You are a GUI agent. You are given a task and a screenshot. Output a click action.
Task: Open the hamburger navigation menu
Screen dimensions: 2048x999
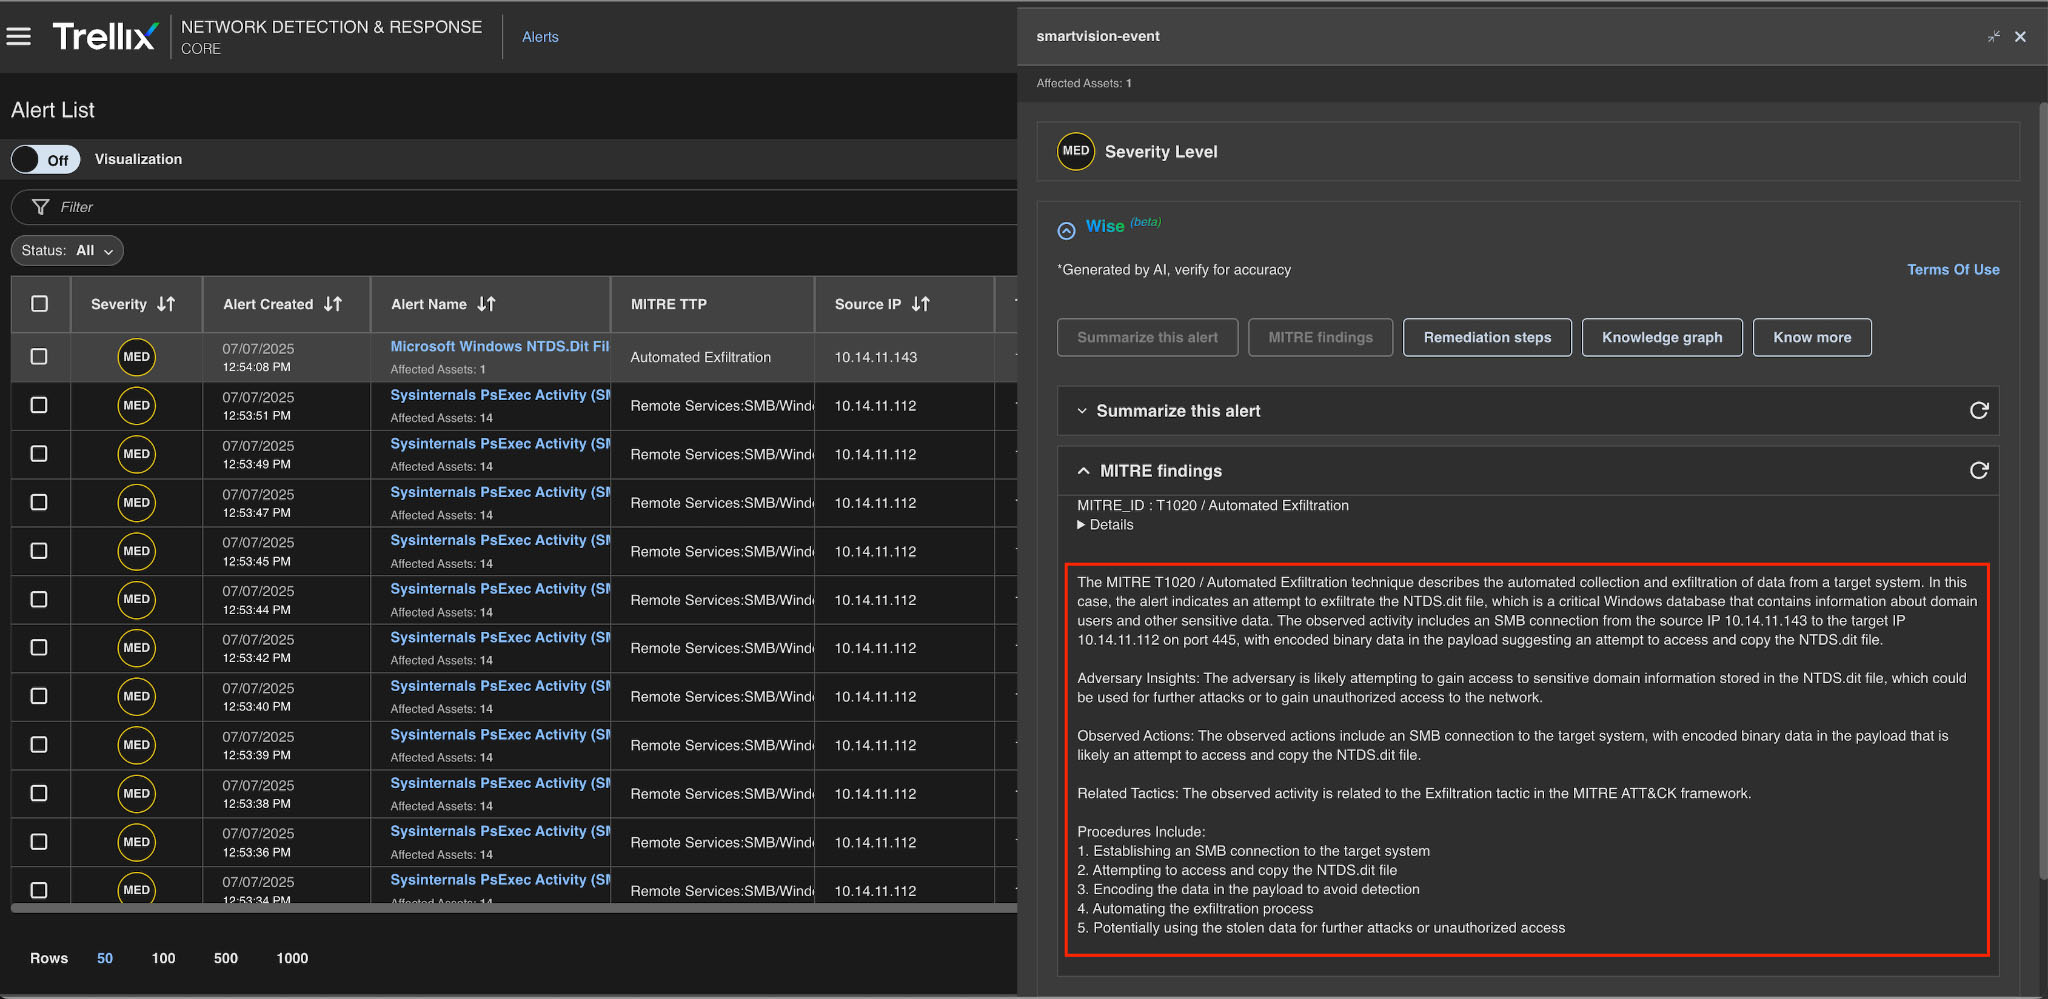[x=19, y=37]
